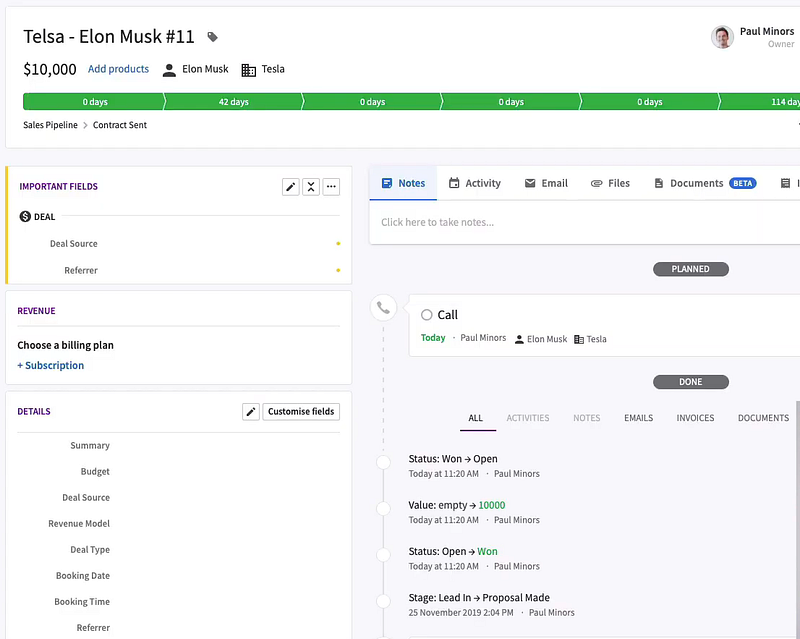Click the Add products link
Image resolution: width=800 pixels, height=639 pixels.
click(118, 69)
